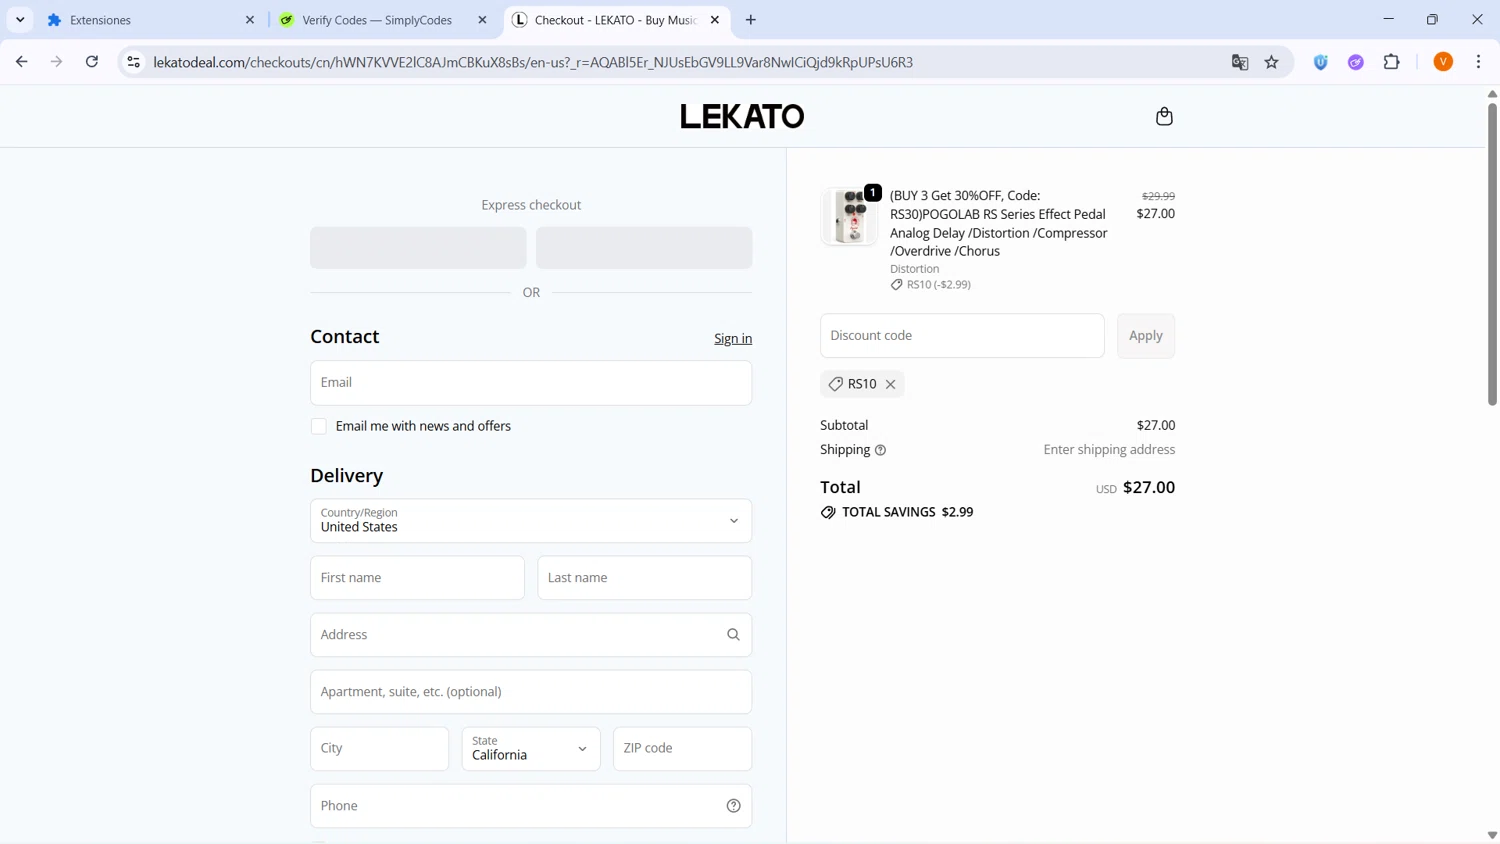Screen dimensions: 1500x844
Task: Reload the checkout page
Action: (92, 62)
